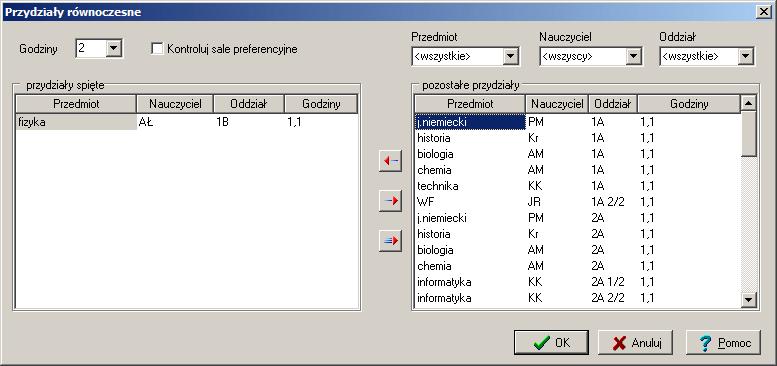Close the Przydziały równoczesne dialog
Viewport: 777px width, 366px height.
coord(764,12)
